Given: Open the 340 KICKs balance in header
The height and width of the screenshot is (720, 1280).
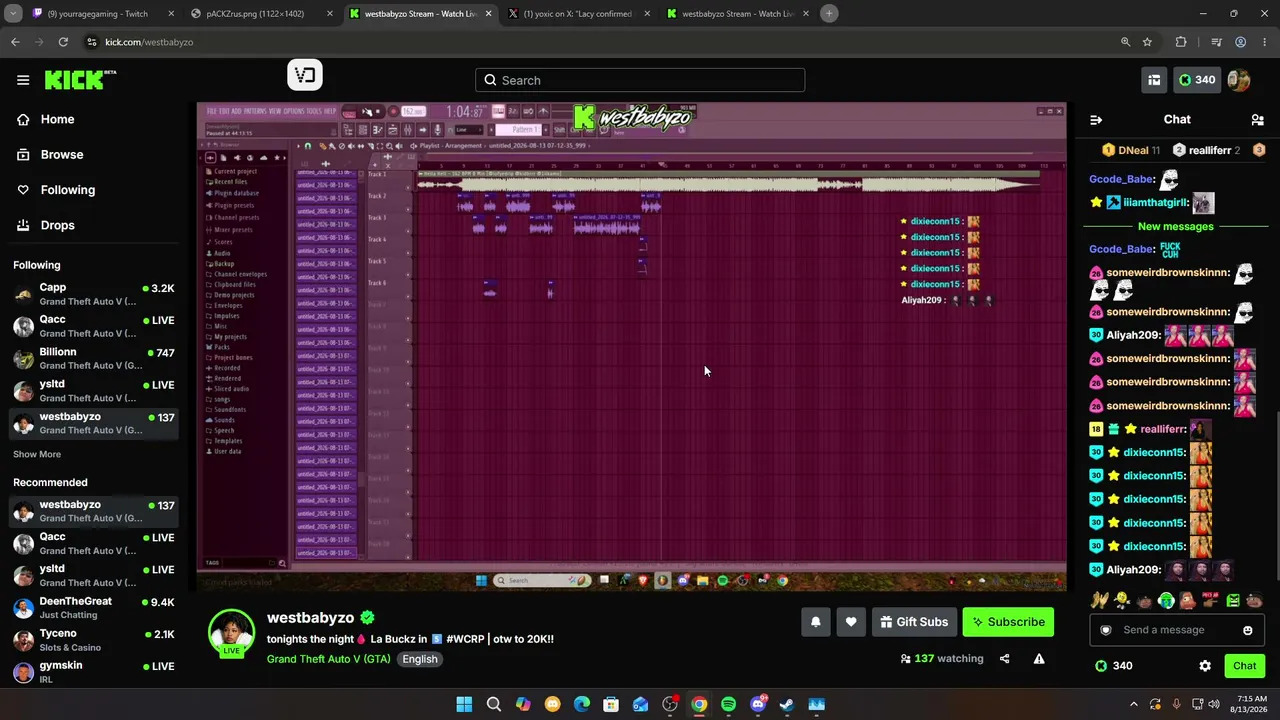Looking at the screenshot, I should 1197,80.
